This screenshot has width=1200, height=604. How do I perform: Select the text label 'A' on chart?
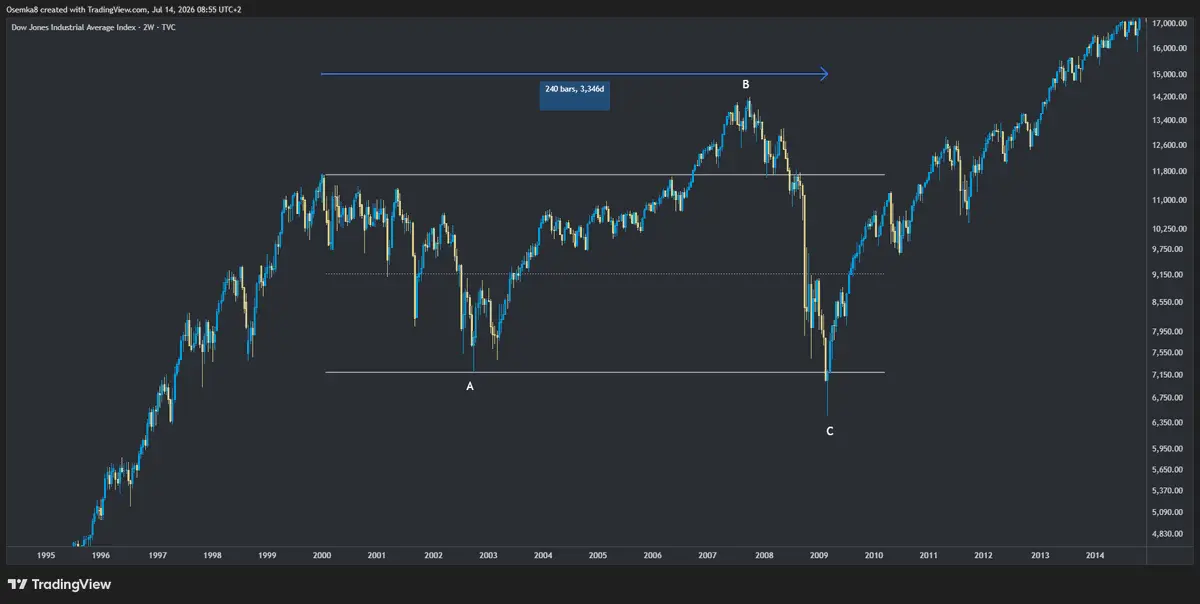[470, 386]
